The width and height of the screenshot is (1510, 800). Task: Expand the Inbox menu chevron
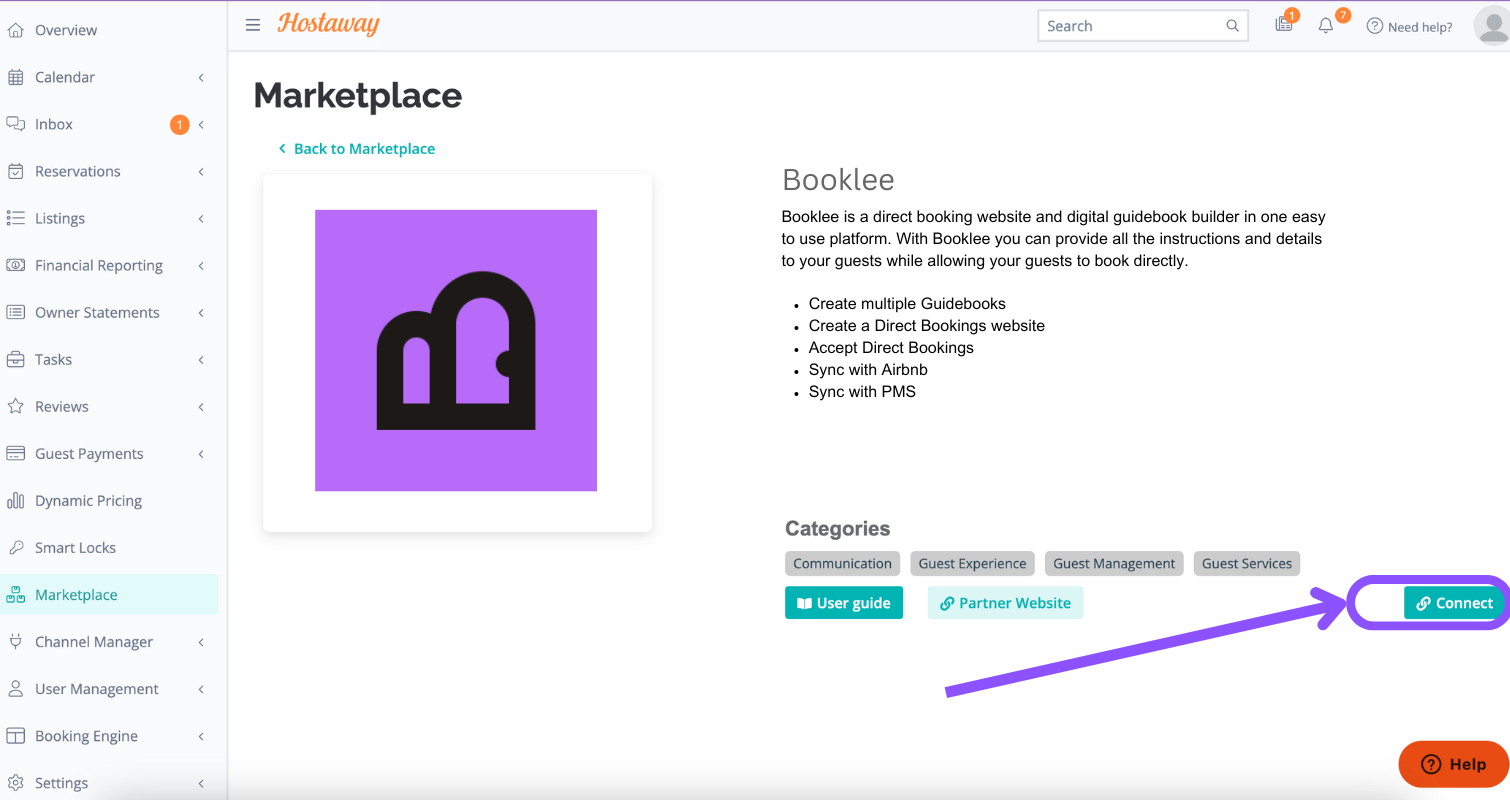point(201,124)
